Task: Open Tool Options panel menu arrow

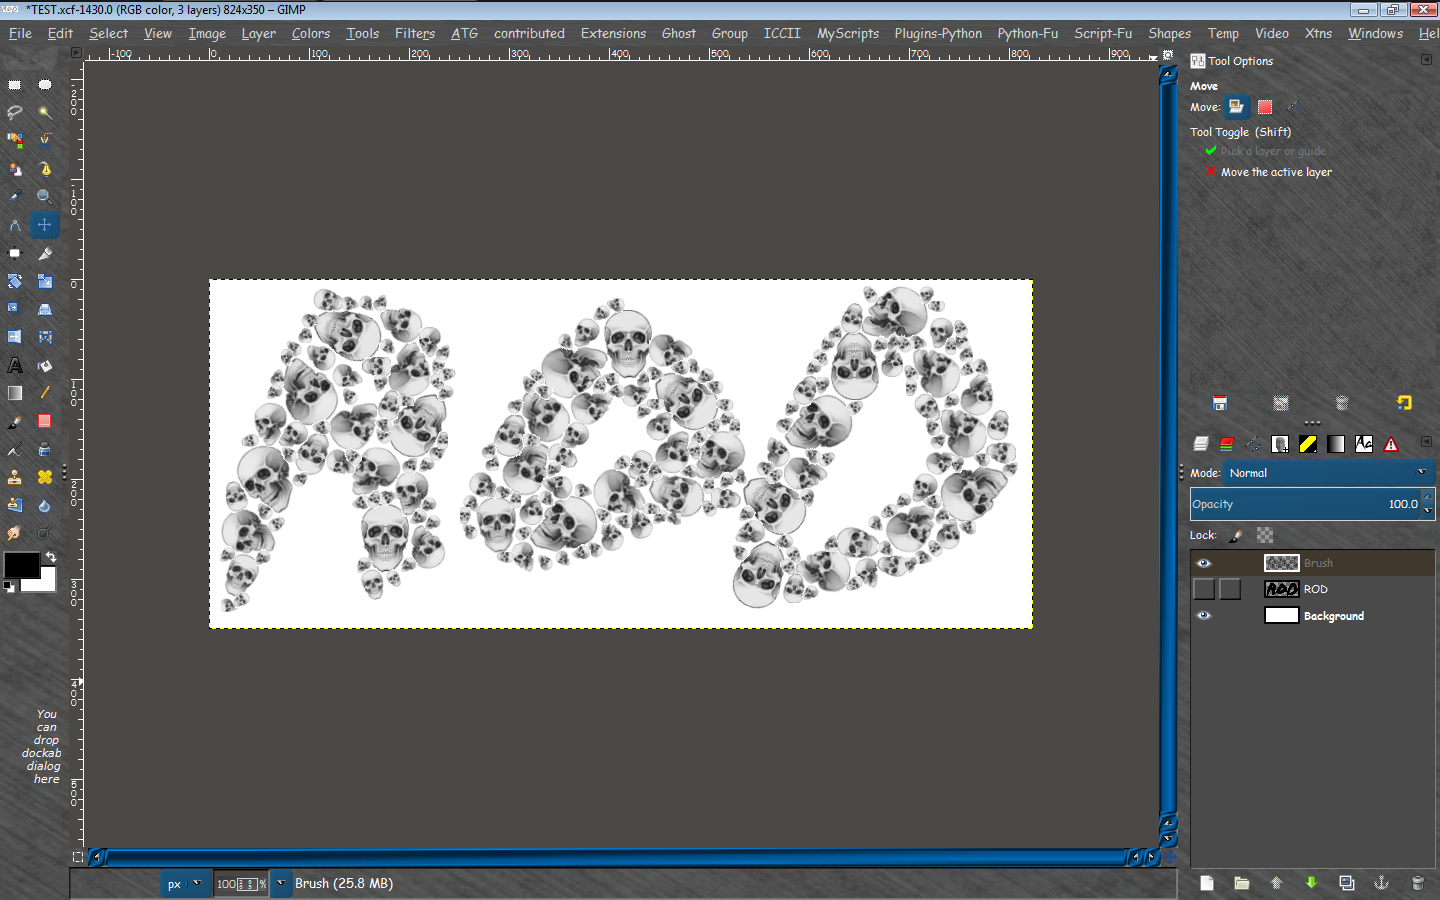Action: point(1426,60)
